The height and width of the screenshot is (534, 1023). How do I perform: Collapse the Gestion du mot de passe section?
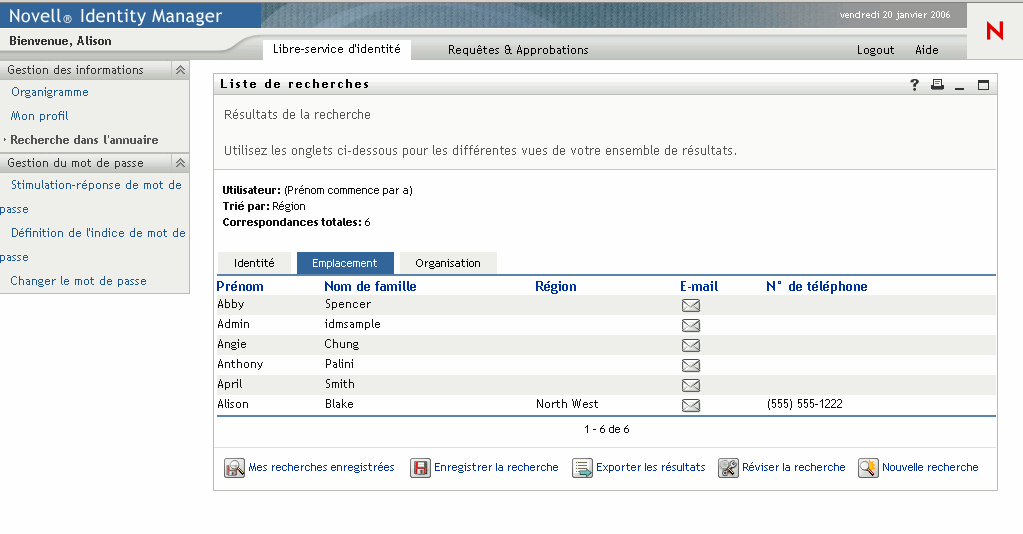(x=180, y=163)
